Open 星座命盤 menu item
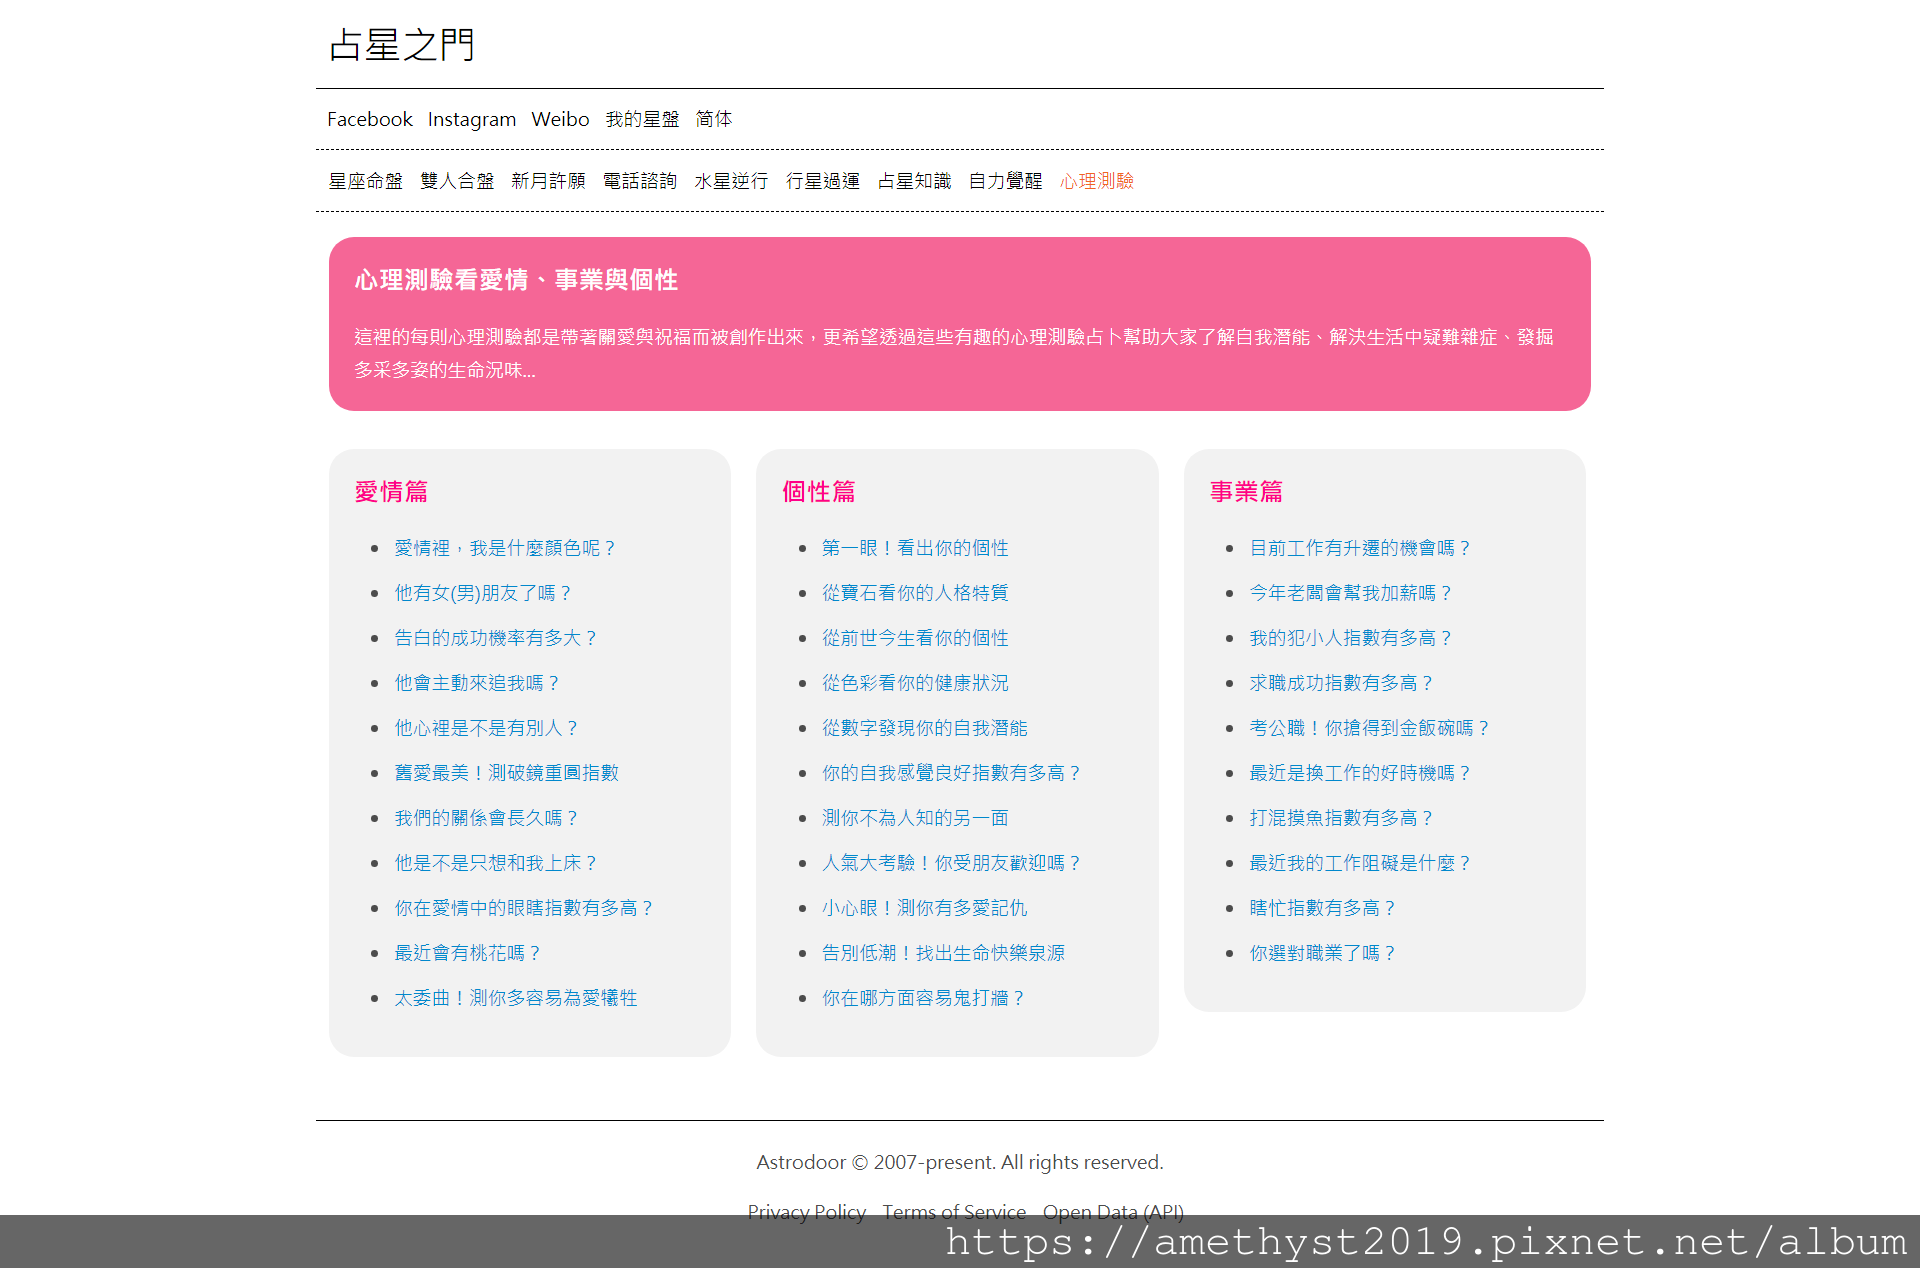The width and height of the screenshot is (1920, 1268). pyautogui.click(x=366, y=181)
